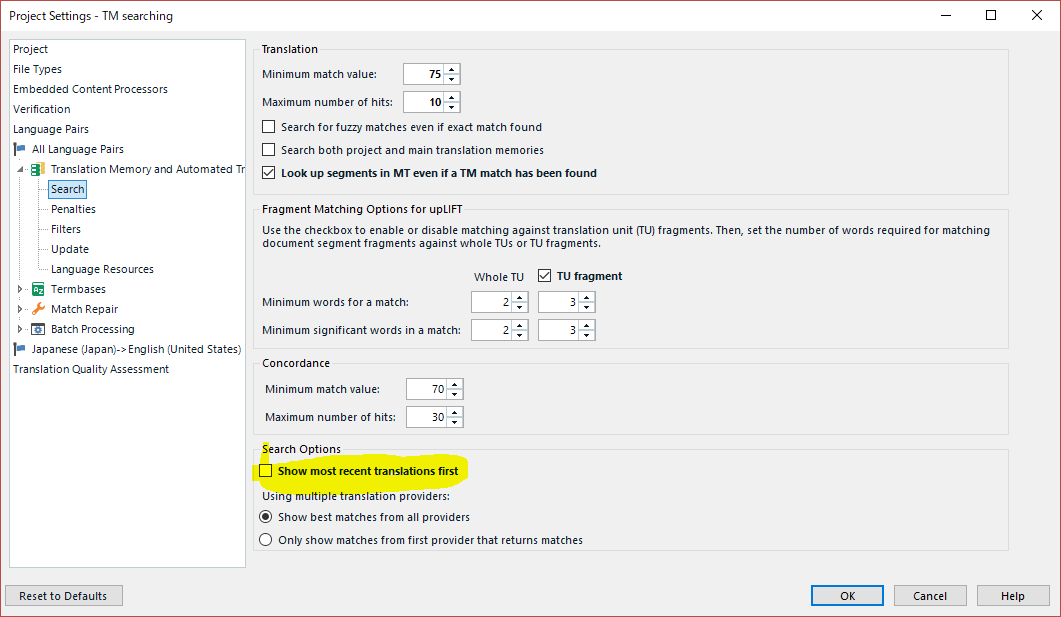
Task: Click the All Language Pairs flag icon
Action: pos(20,149)
